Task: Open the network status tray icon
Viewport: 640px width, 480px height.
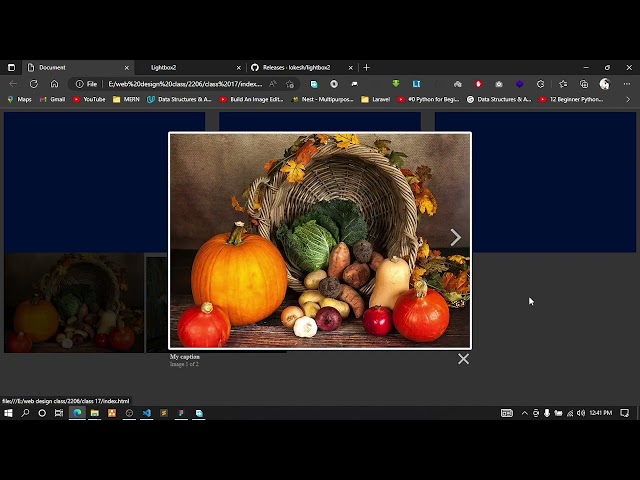Action: (570, 413)
